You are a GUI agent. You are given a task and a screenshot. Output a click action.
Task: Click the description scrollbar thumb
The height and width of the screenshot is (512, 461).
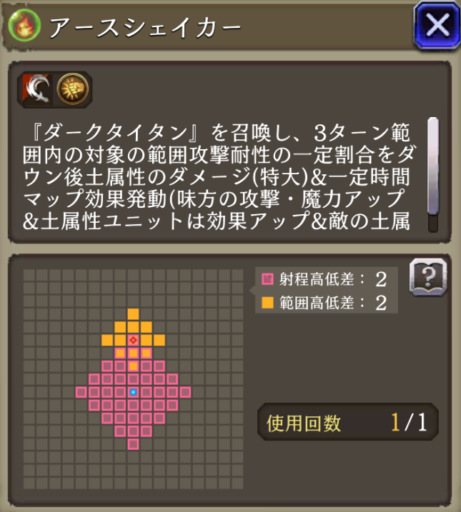pos(433,165)
